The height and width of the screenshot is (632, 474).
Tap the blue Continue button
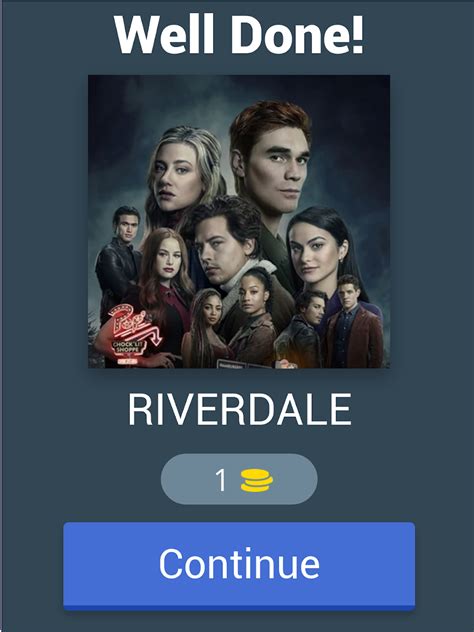pos(239,566)
